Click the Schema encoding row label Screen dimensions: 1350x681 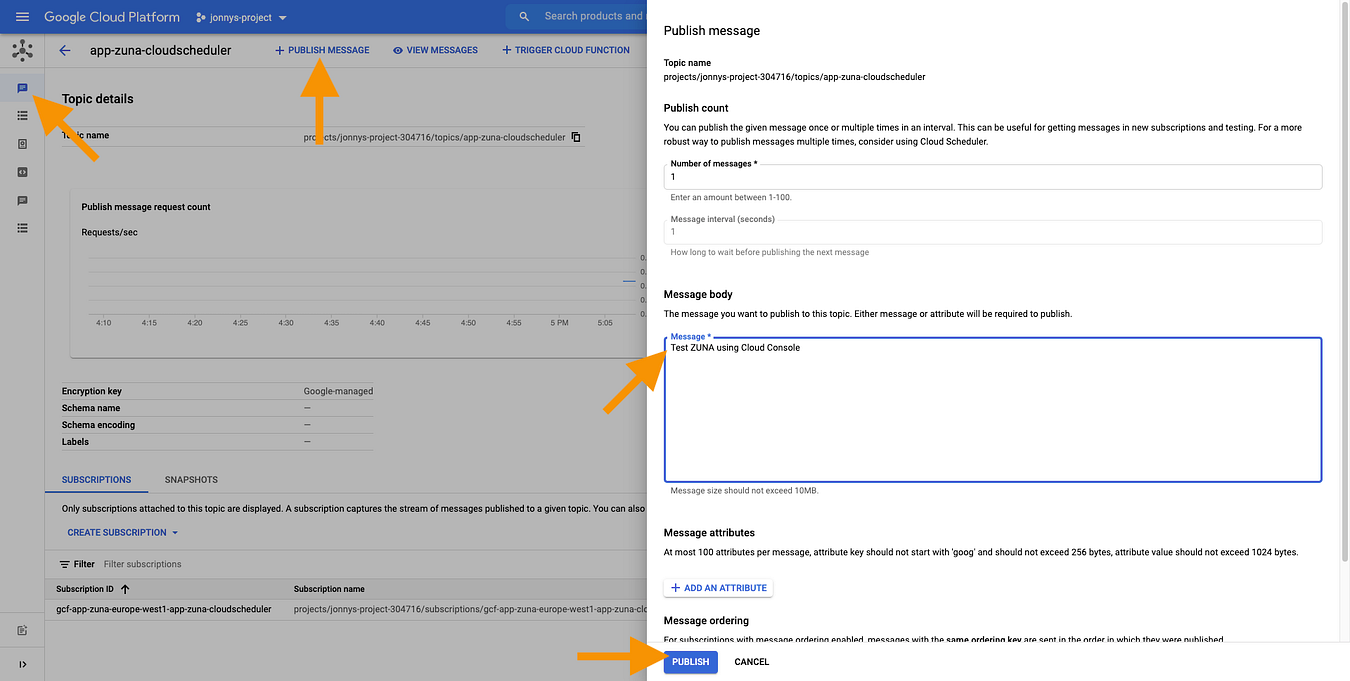98,425
